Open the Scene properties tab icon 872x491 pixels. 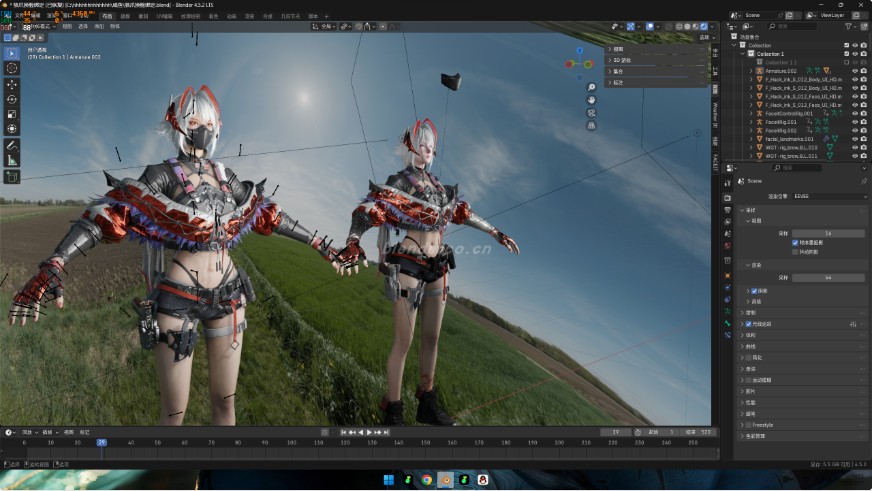tap(727, 234)
